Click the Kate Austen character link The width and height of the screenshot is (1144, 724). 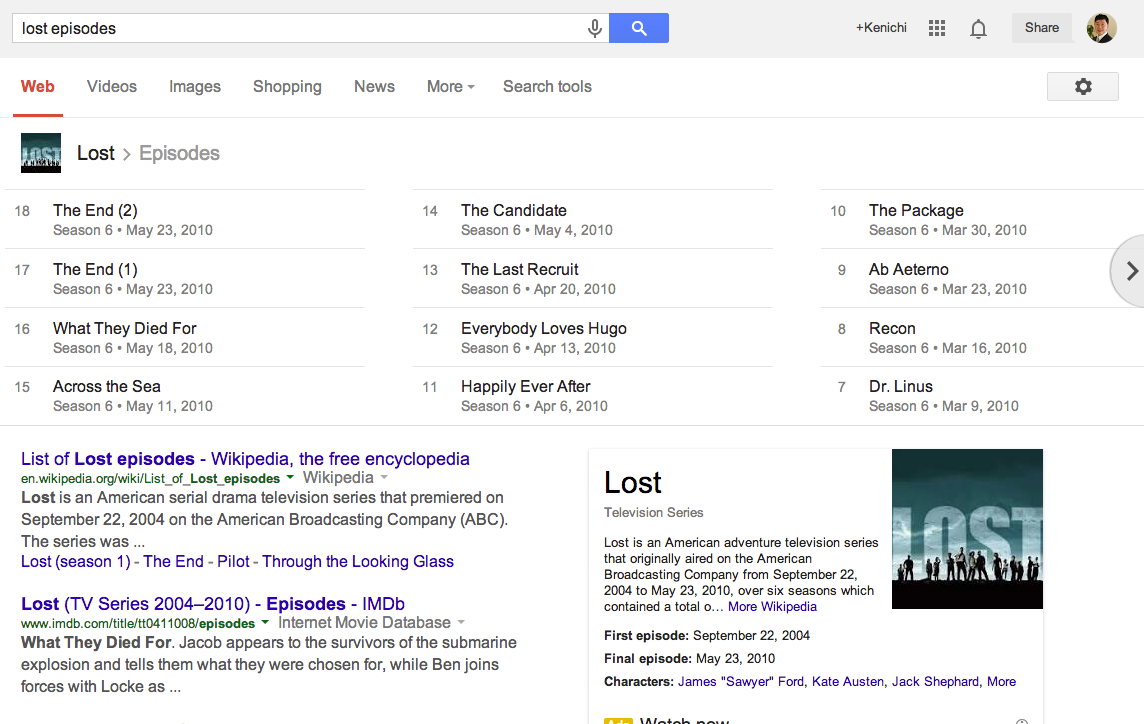pyautogui.click(x=848, y=681)
